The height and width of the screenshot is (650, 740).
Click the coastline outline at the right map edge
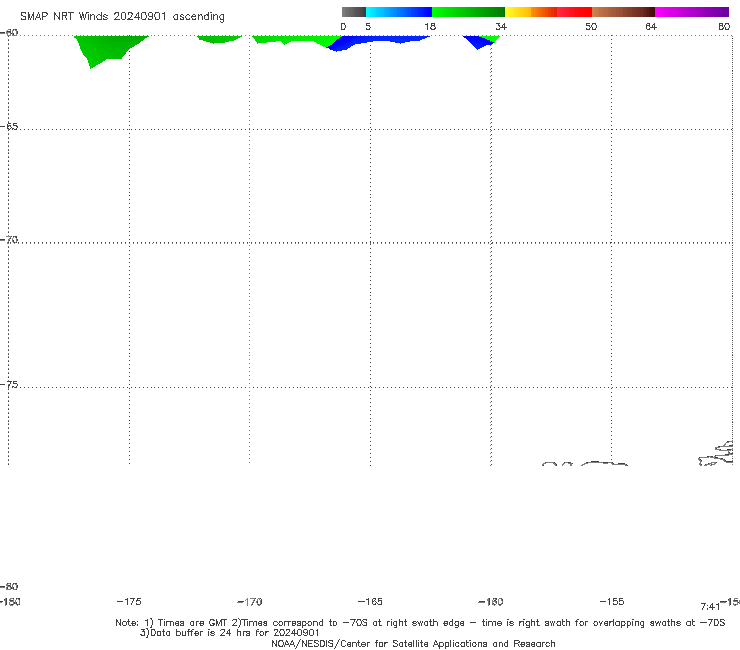(716, 454)
